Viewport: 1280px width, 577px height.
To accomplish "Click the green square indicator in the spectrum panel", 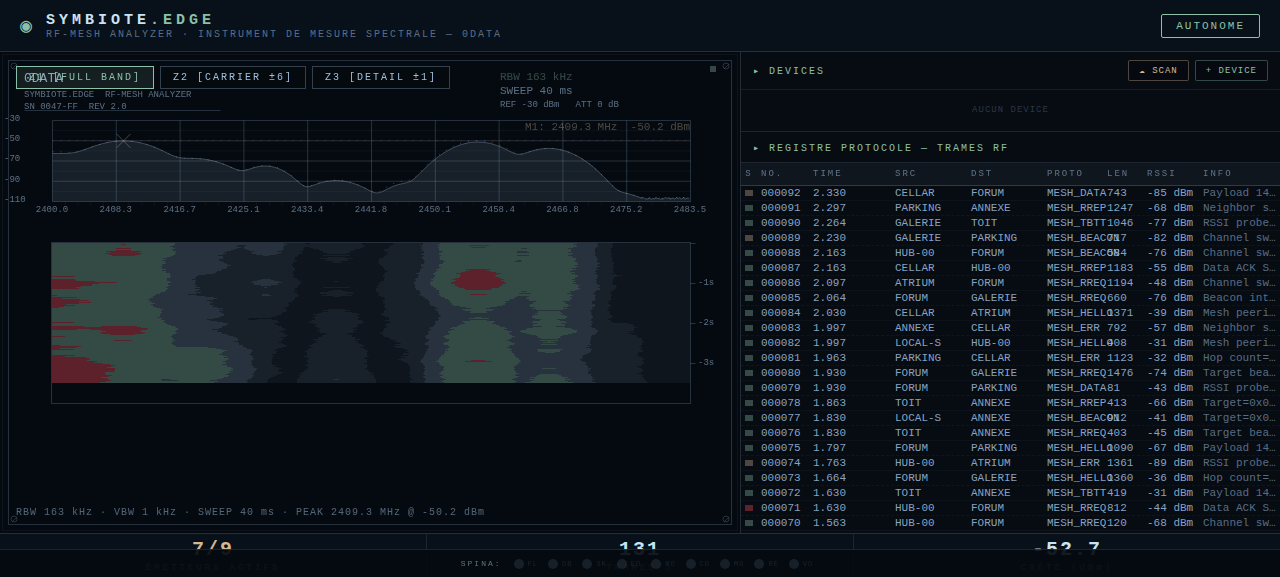I will tap(713, 69).
